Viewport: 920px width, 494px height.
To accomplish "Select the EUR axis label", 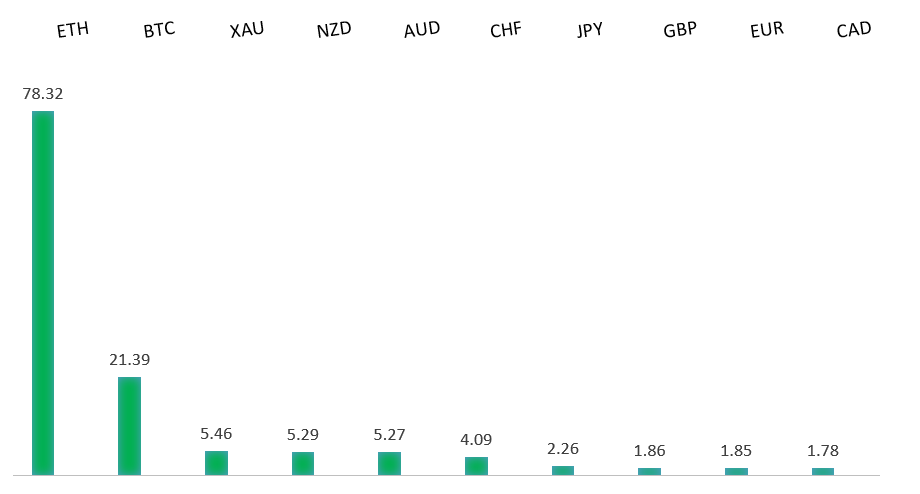I will (x=766, y=30).
